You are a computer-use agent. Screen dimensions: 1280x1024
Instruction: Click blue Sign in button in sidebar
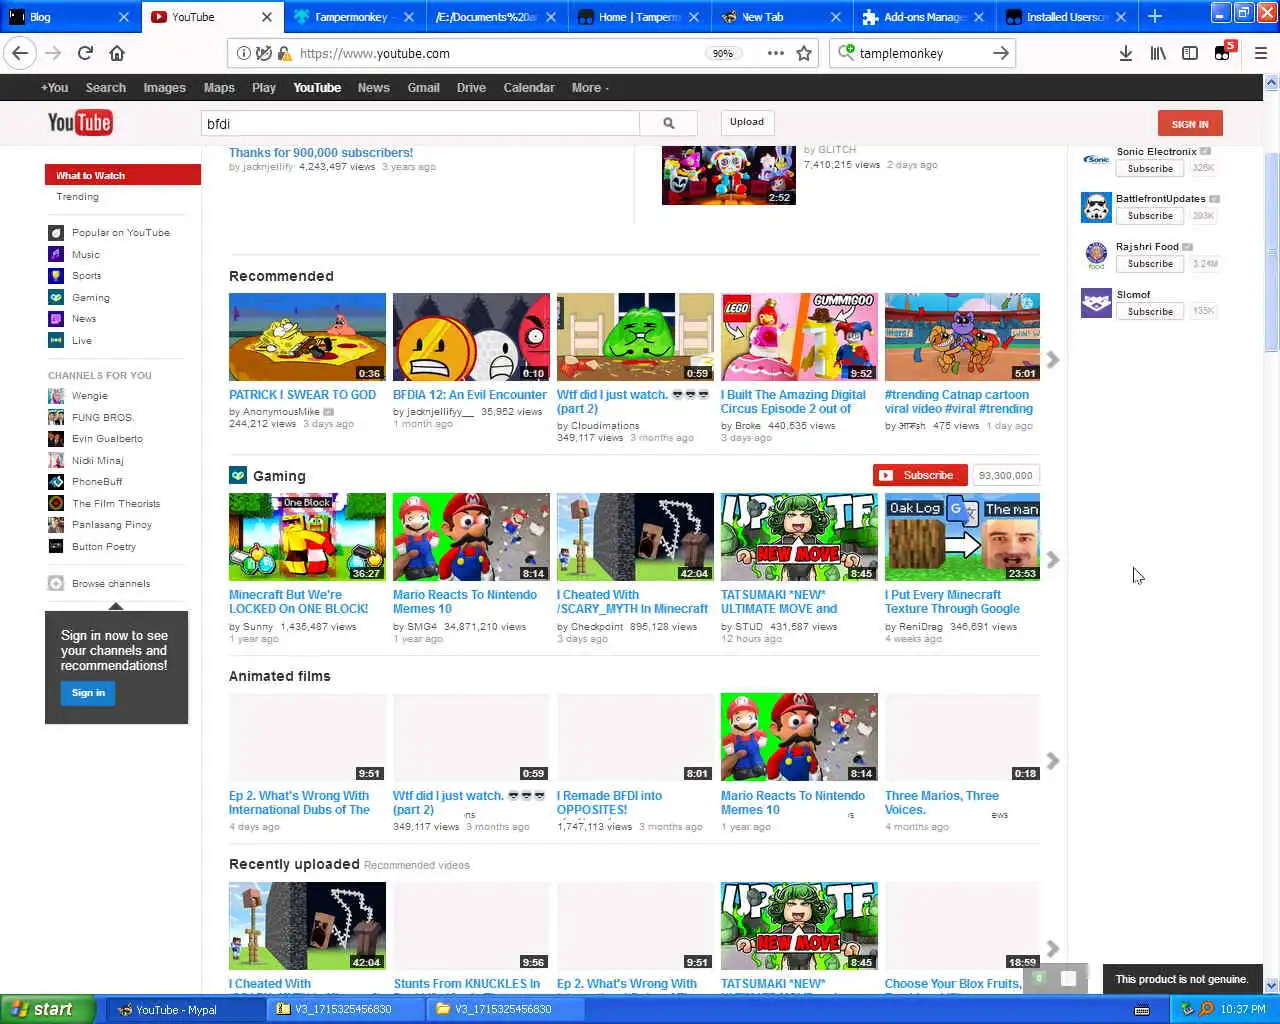pyautogui.click(x=88, y=693)
